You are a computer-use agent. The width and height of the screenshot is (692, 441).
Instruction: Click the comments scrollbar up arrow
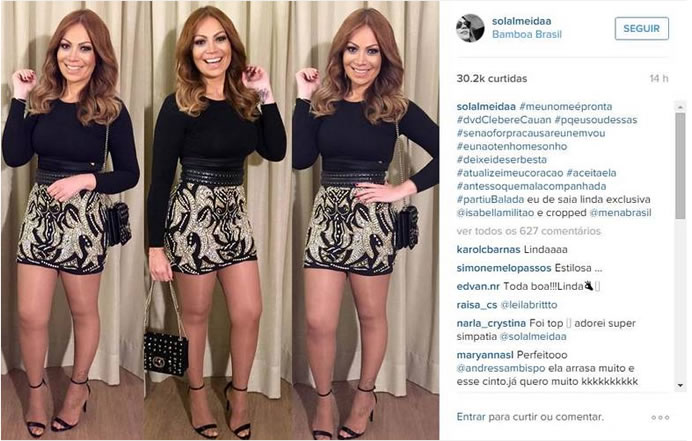[680, 107]
